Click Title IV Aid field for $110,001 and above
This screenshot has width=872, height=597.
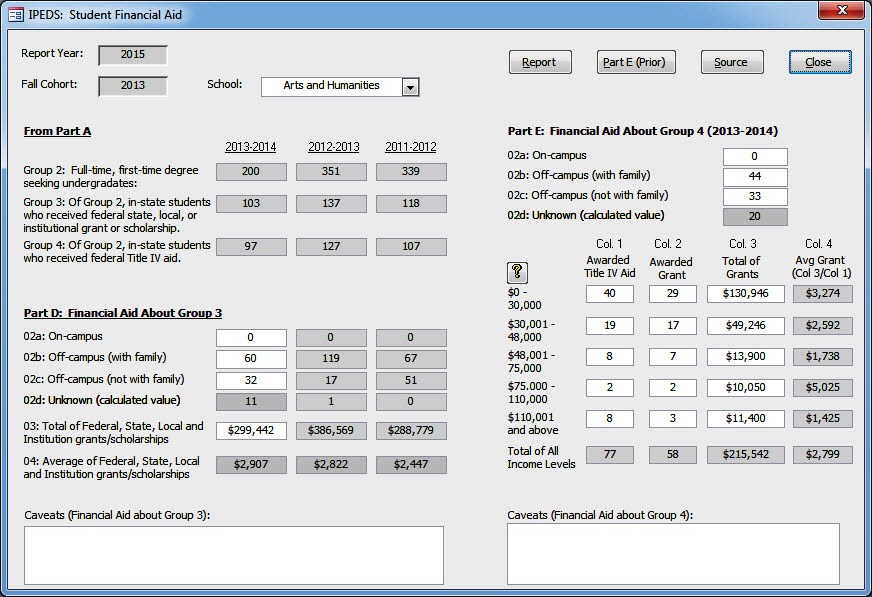pos(610,419)
